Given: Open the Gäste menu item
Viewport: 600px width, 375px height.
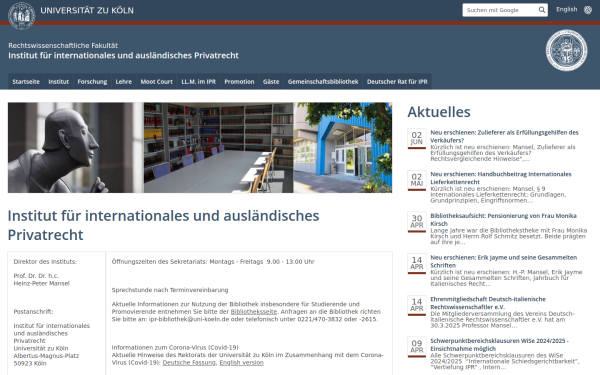Looking at the screenshot, I should click(271, 82).
